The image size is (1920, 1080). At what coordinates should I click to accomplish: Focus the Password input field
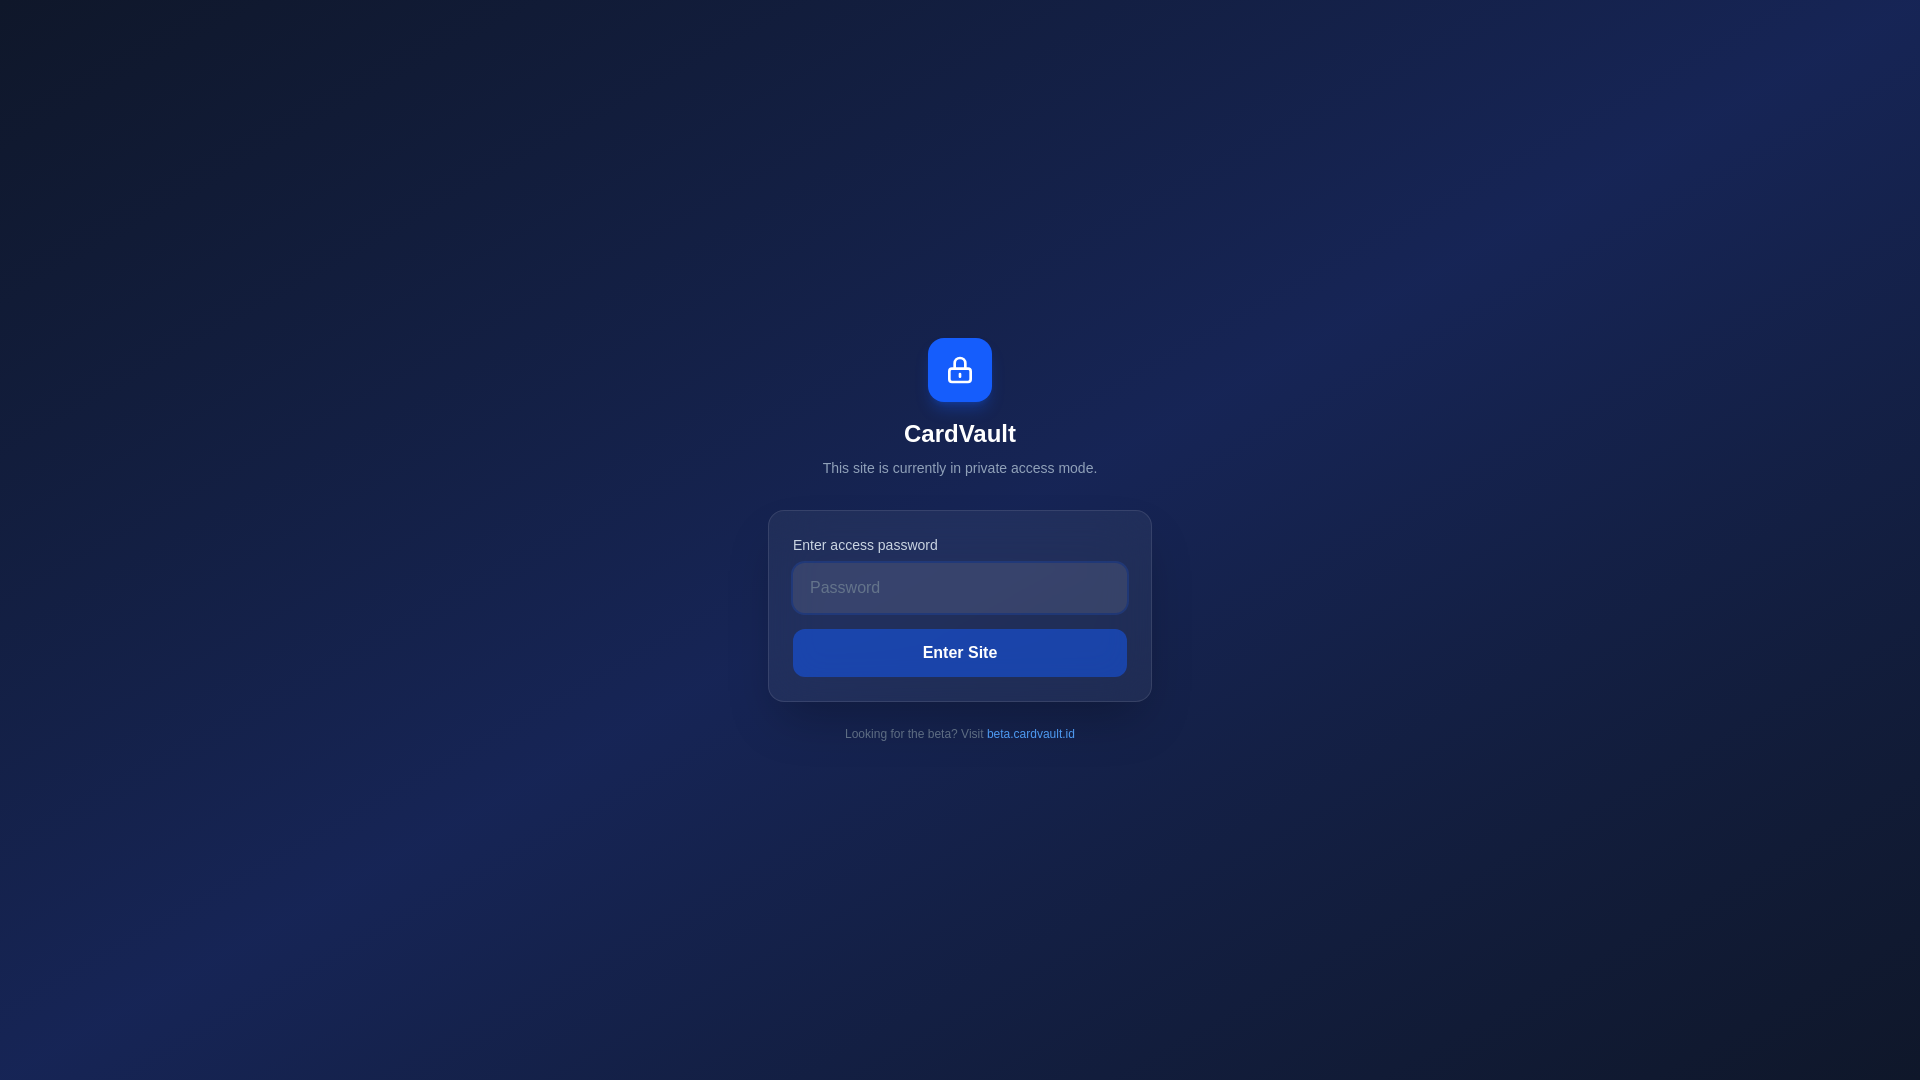pyautogui.click(x=959, y=588)
